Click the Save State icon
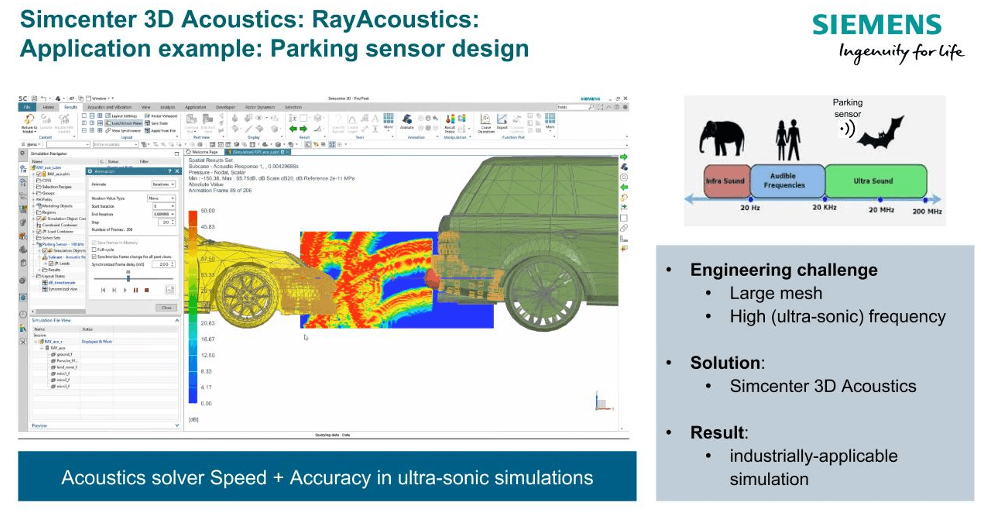Viewport: 981px width, 513px height. 160,123
